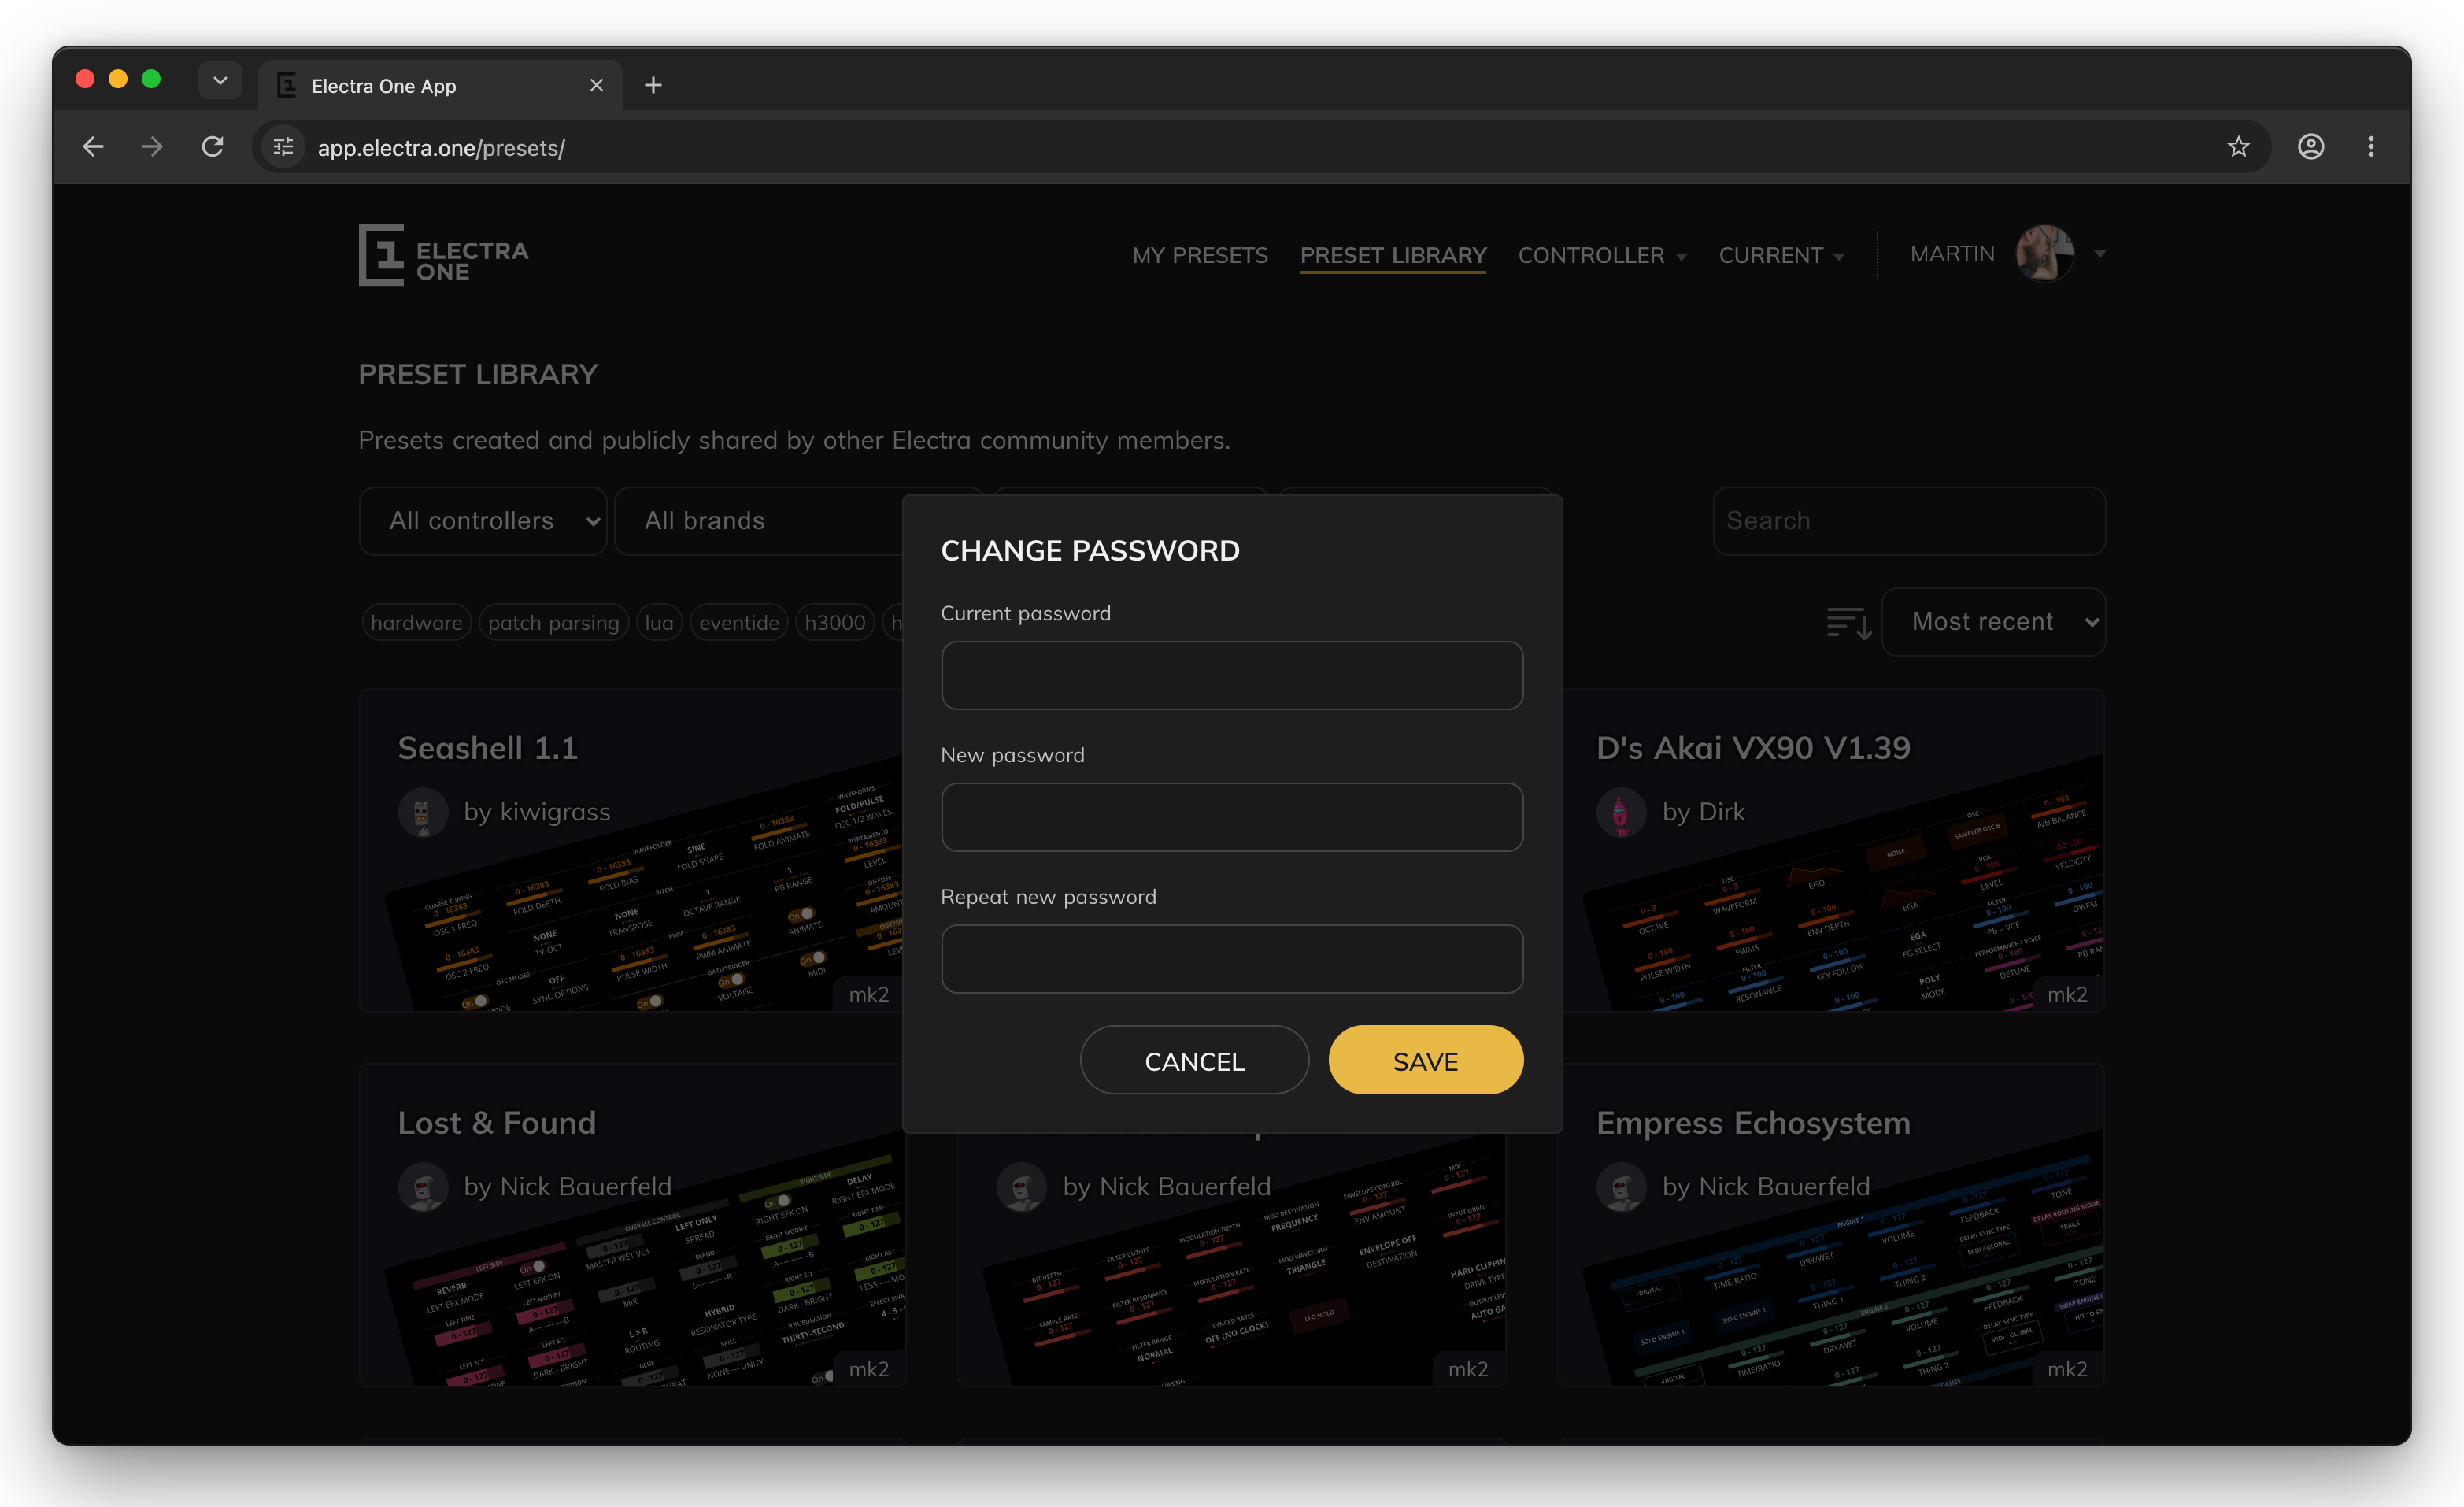Viewport: 2464px width, 1507px height.
Task: Filter by the lua tag
Action: point(659,623)
